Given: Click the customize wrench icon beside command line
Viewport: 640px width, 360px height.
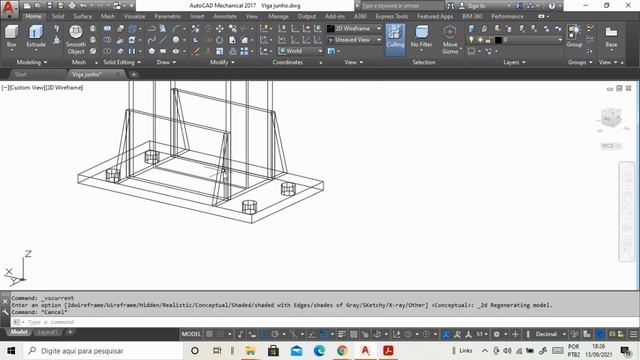Looking at the screenshot, I should pos(5,312).
